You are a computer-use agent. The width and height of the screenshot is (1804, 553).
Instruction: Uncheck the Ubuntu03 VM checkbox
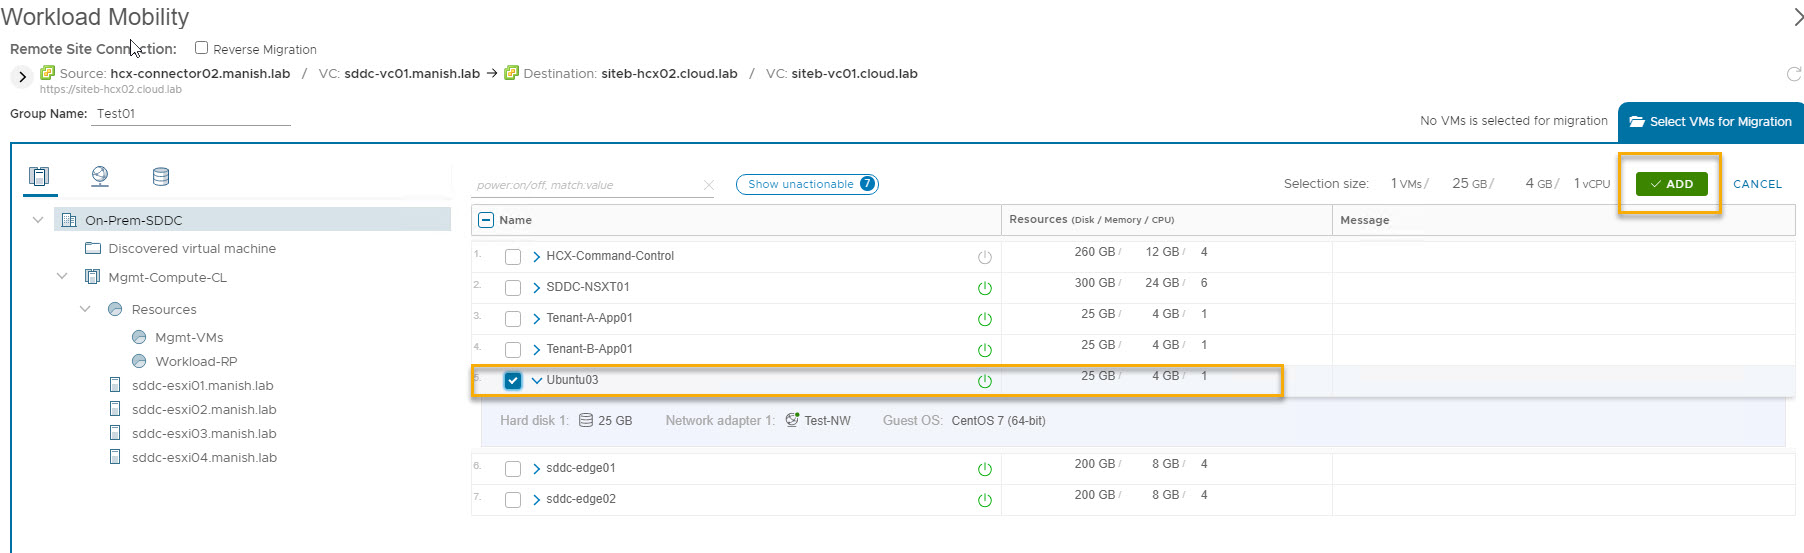(513, 381)
